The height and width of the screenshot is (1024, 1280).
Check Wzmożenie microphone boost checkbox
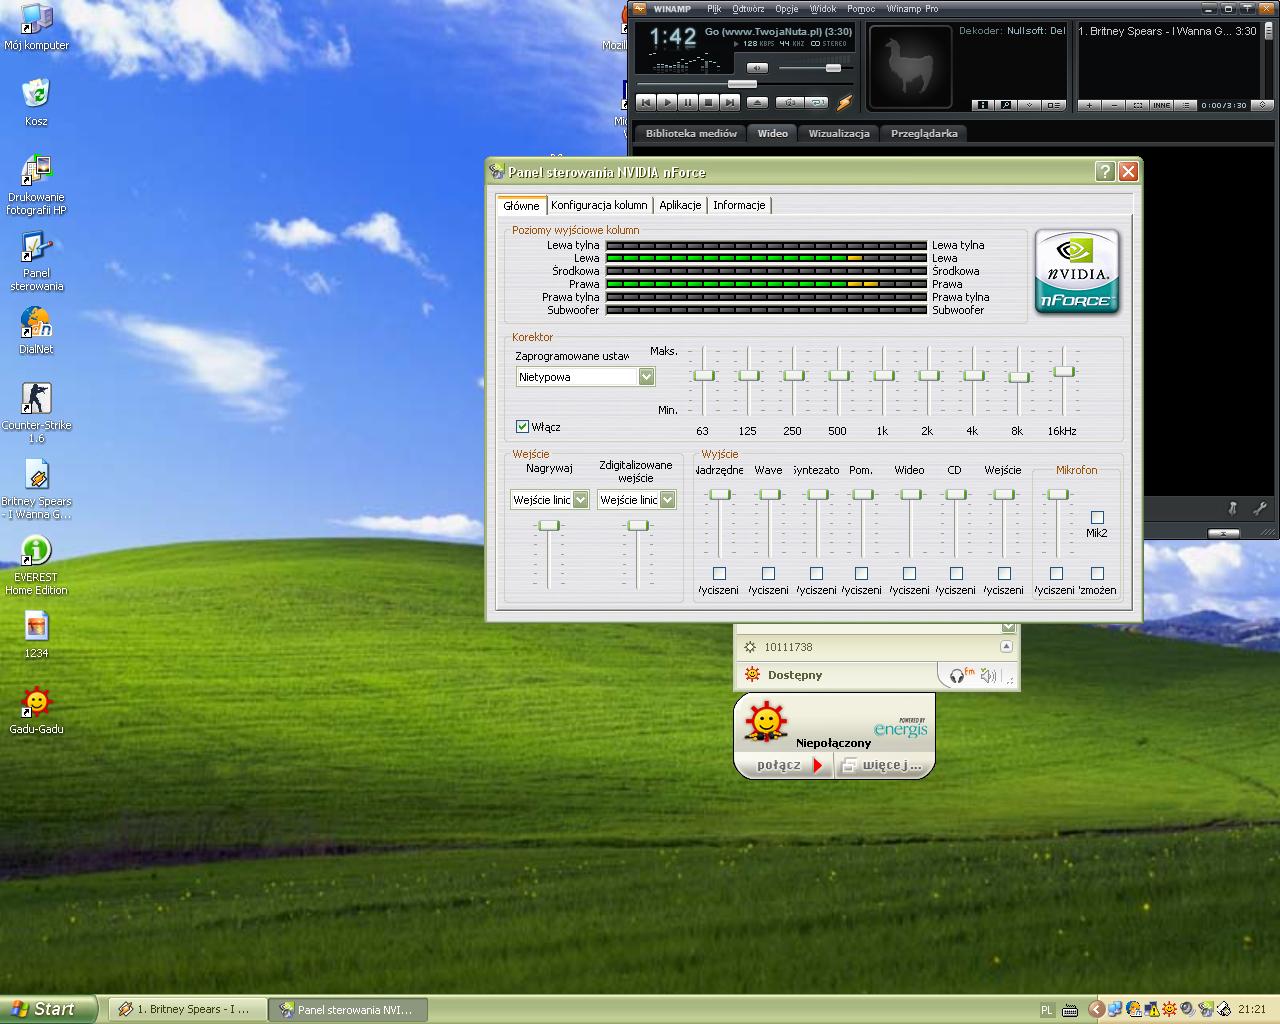coord(1097,573)
